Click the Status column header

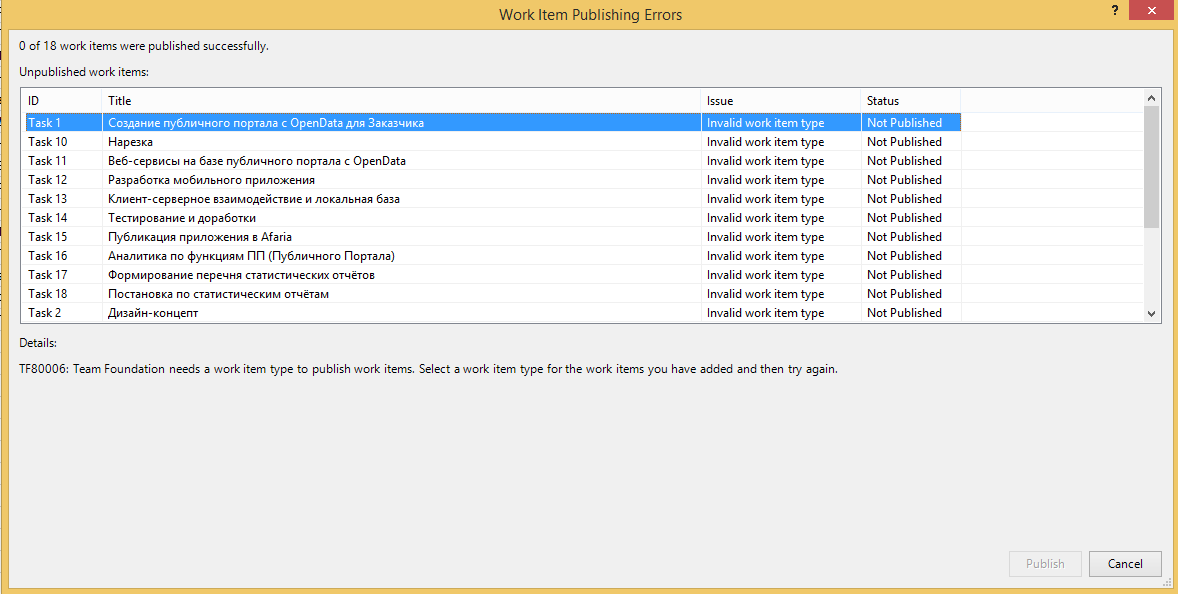pyautogui.click(x=910, y=101)
